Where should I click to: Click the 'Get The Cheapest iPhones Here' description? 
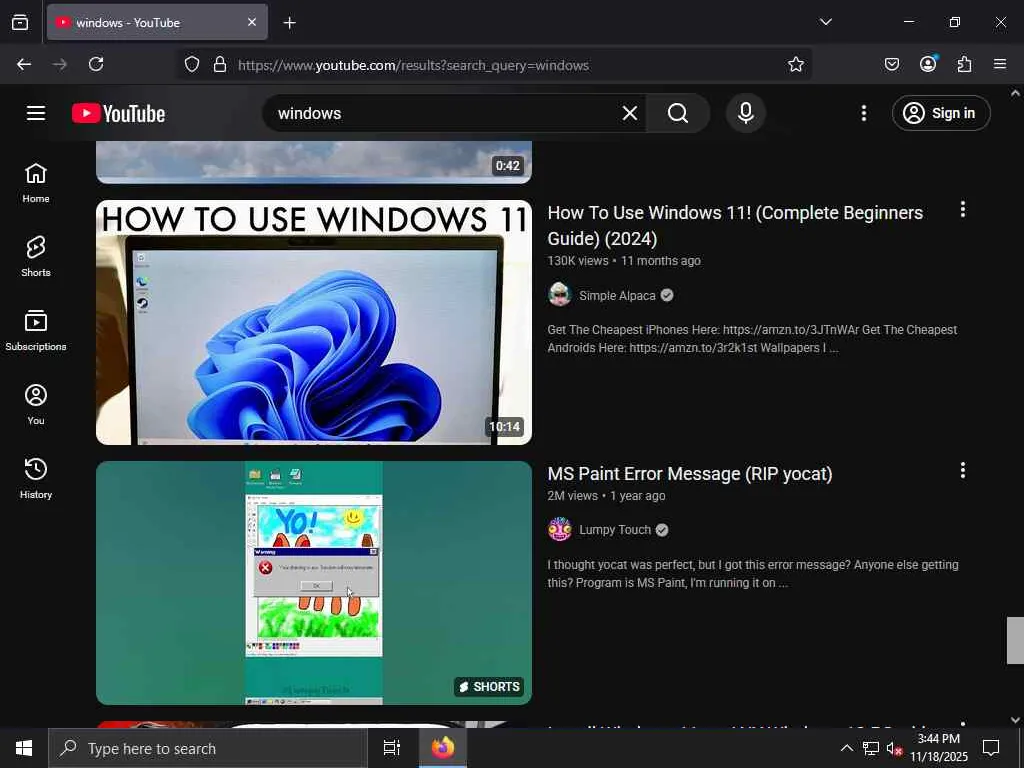[x=752, y=338]
